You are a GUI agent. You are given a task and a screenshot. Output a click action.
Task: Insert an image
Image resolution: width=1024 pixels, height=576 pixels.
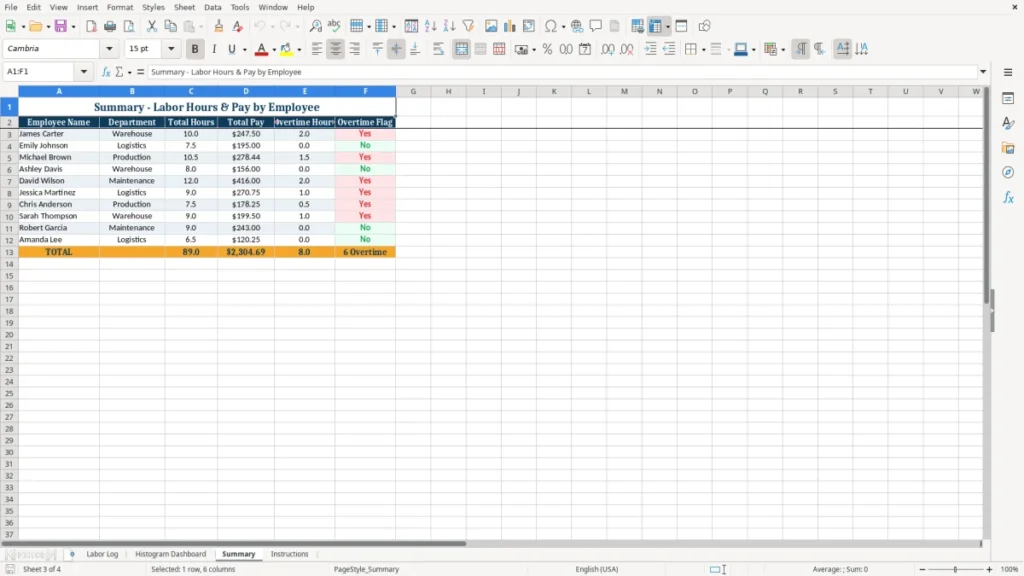(x=491, y=26)
